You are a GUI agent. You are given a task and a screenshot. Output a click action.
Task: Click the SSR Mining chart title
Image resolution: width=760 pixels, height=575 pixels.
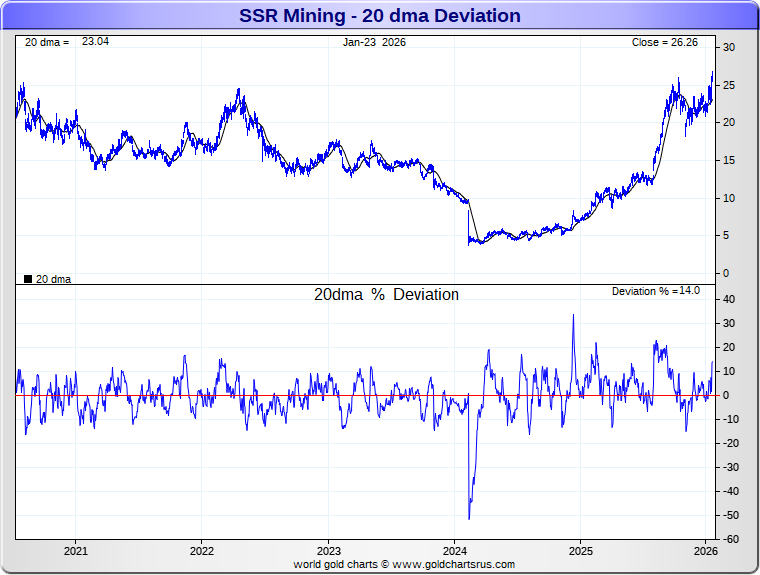[380, 16]
